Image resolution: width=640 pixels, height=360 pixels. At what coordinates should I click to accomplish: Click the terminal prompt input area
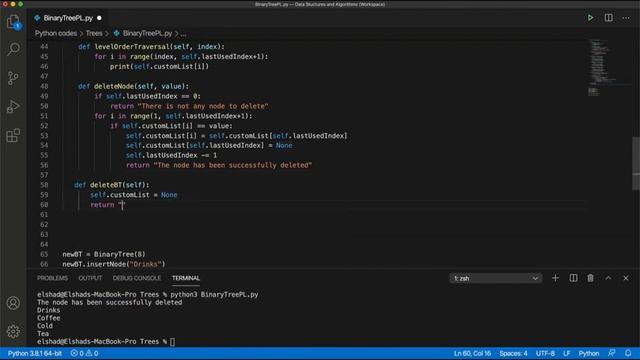[x=172, y=342]
